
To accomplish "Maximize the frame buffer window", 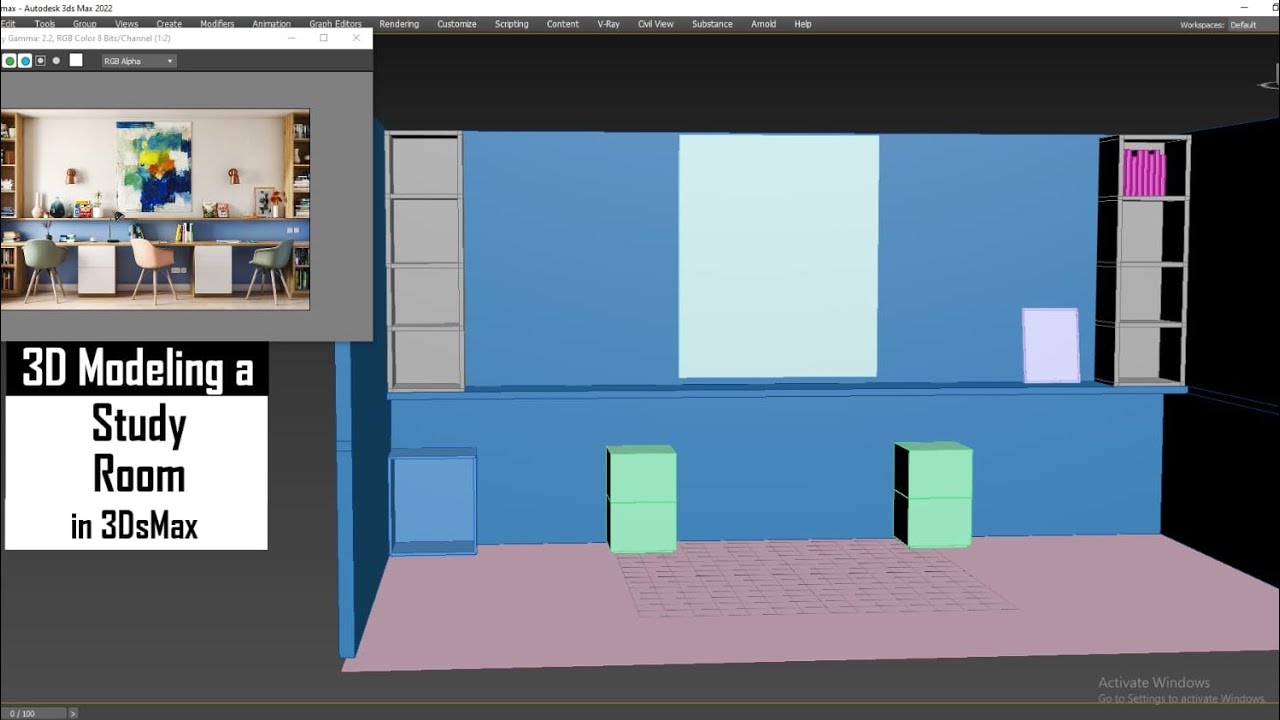I will click(323, 38).
